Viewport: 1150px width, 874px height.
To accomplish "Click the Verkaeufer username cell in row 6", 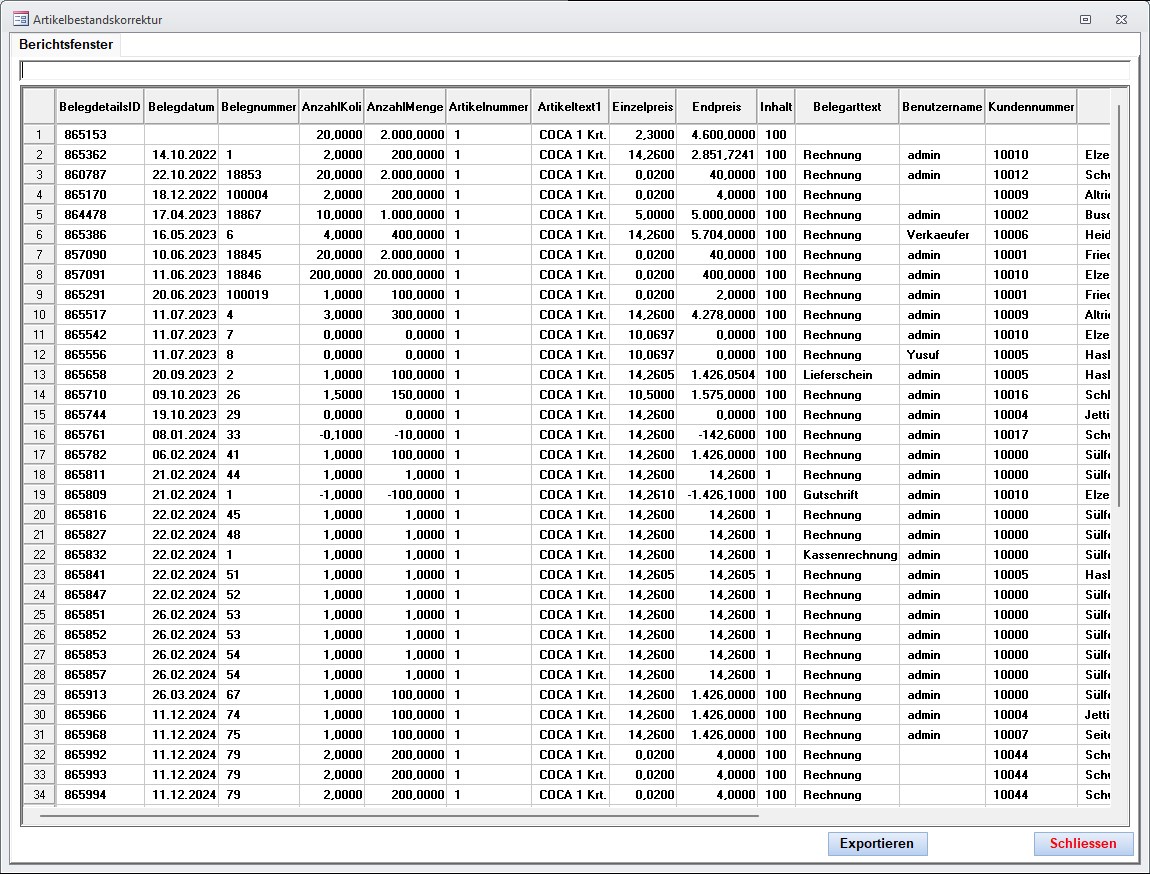I will (x=939, y=235).
